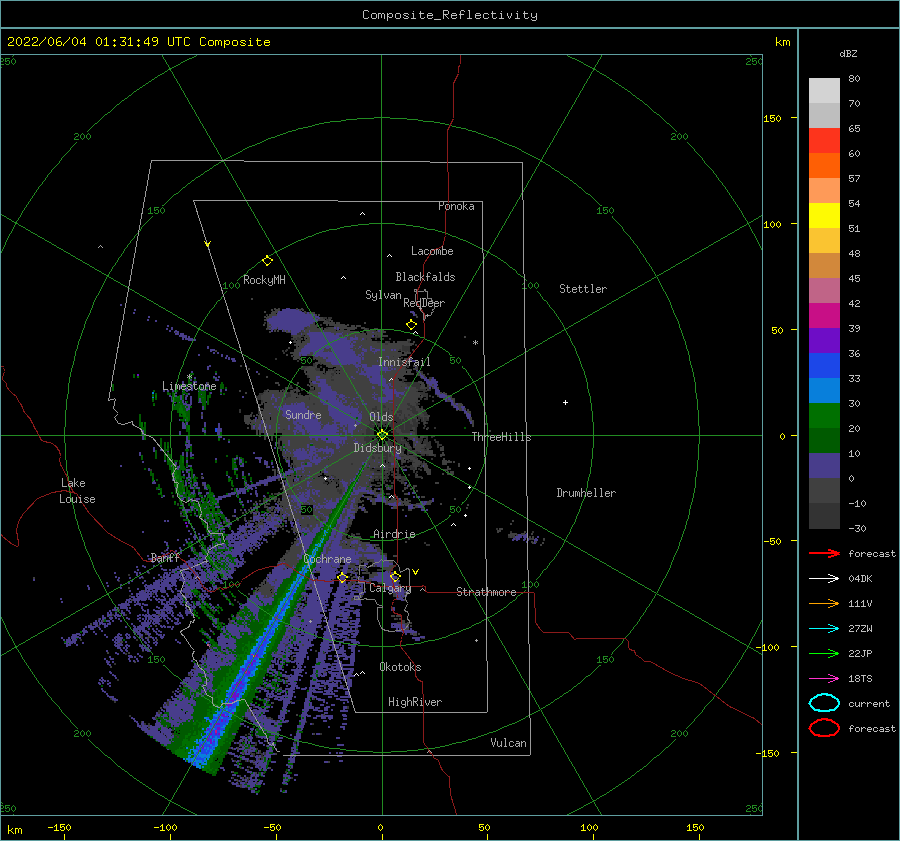
Task: Click the Okotoks city label
Action: tap(400, 667)
